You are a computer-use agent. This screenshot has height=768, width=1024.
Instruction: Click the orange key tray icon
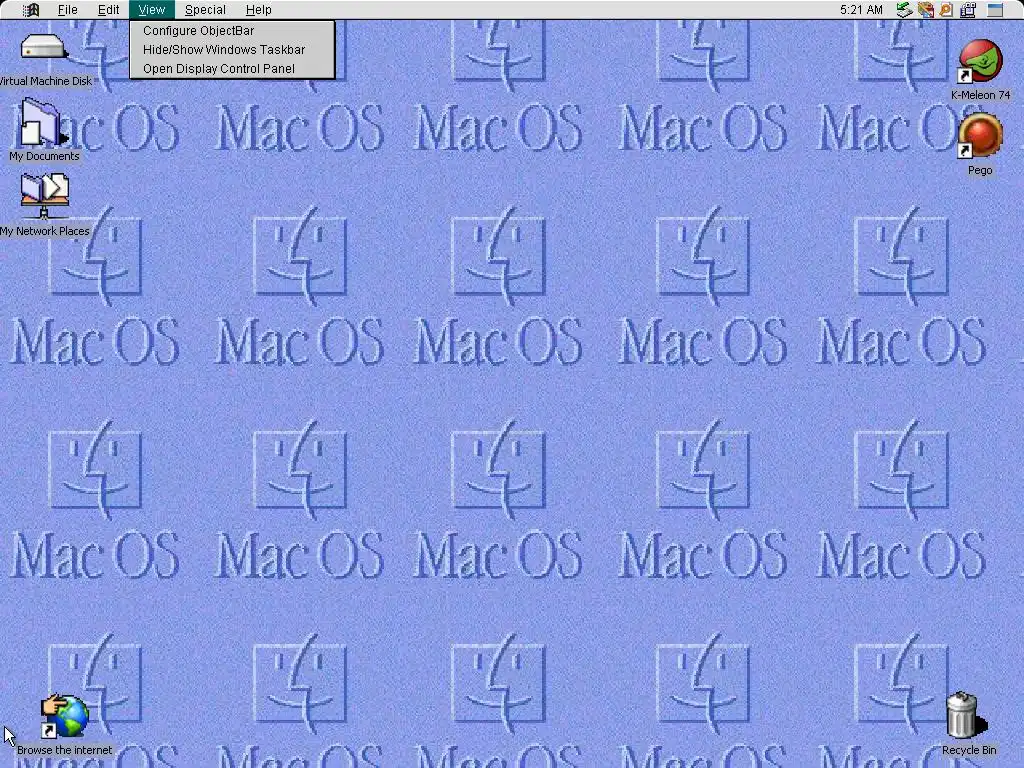pos(946,10)
